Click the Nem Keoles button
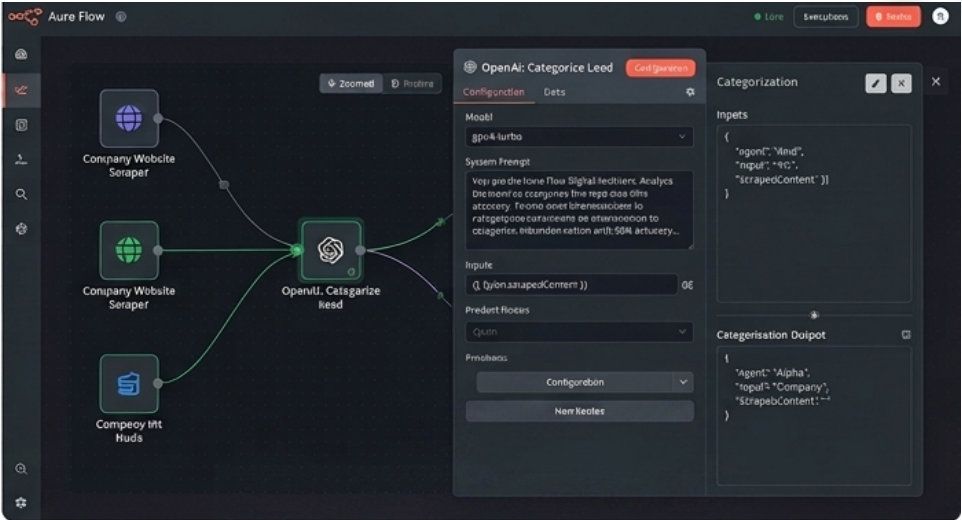The height and width of the screenshot is (520, 962). tap(580, 411)
